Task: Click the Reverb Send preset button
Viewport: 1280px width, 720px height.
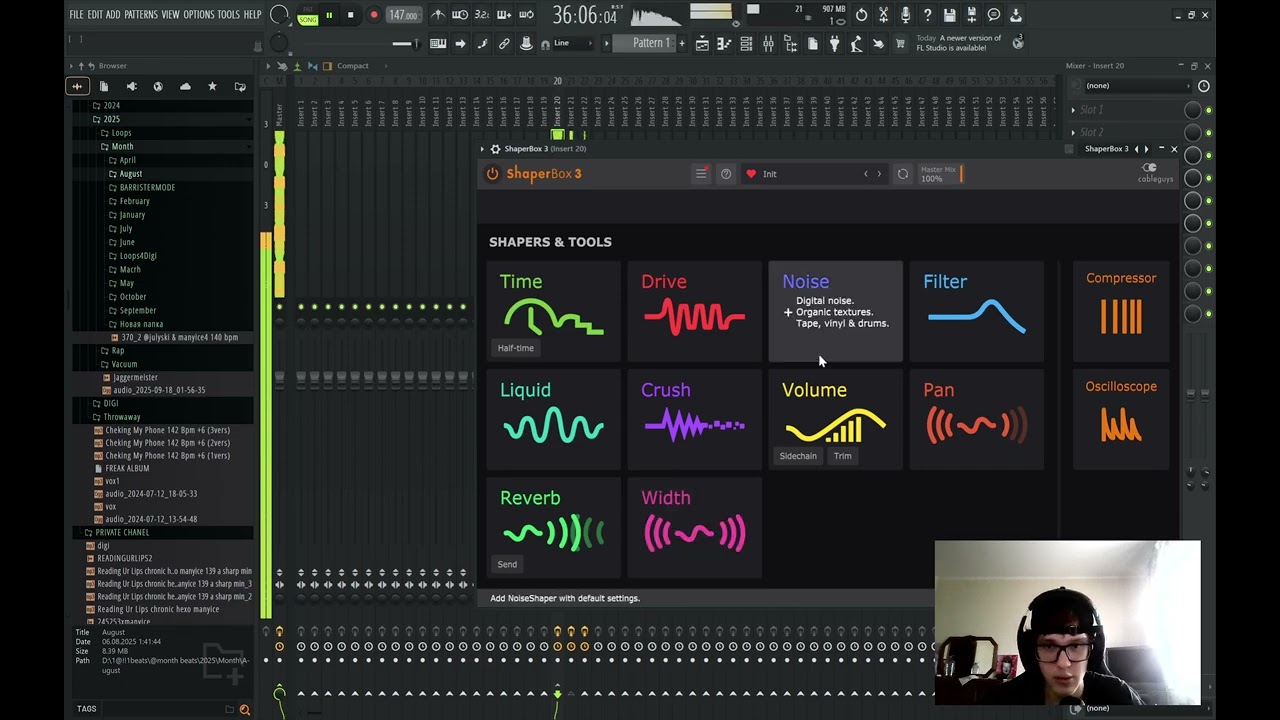Action: (507, 565)
